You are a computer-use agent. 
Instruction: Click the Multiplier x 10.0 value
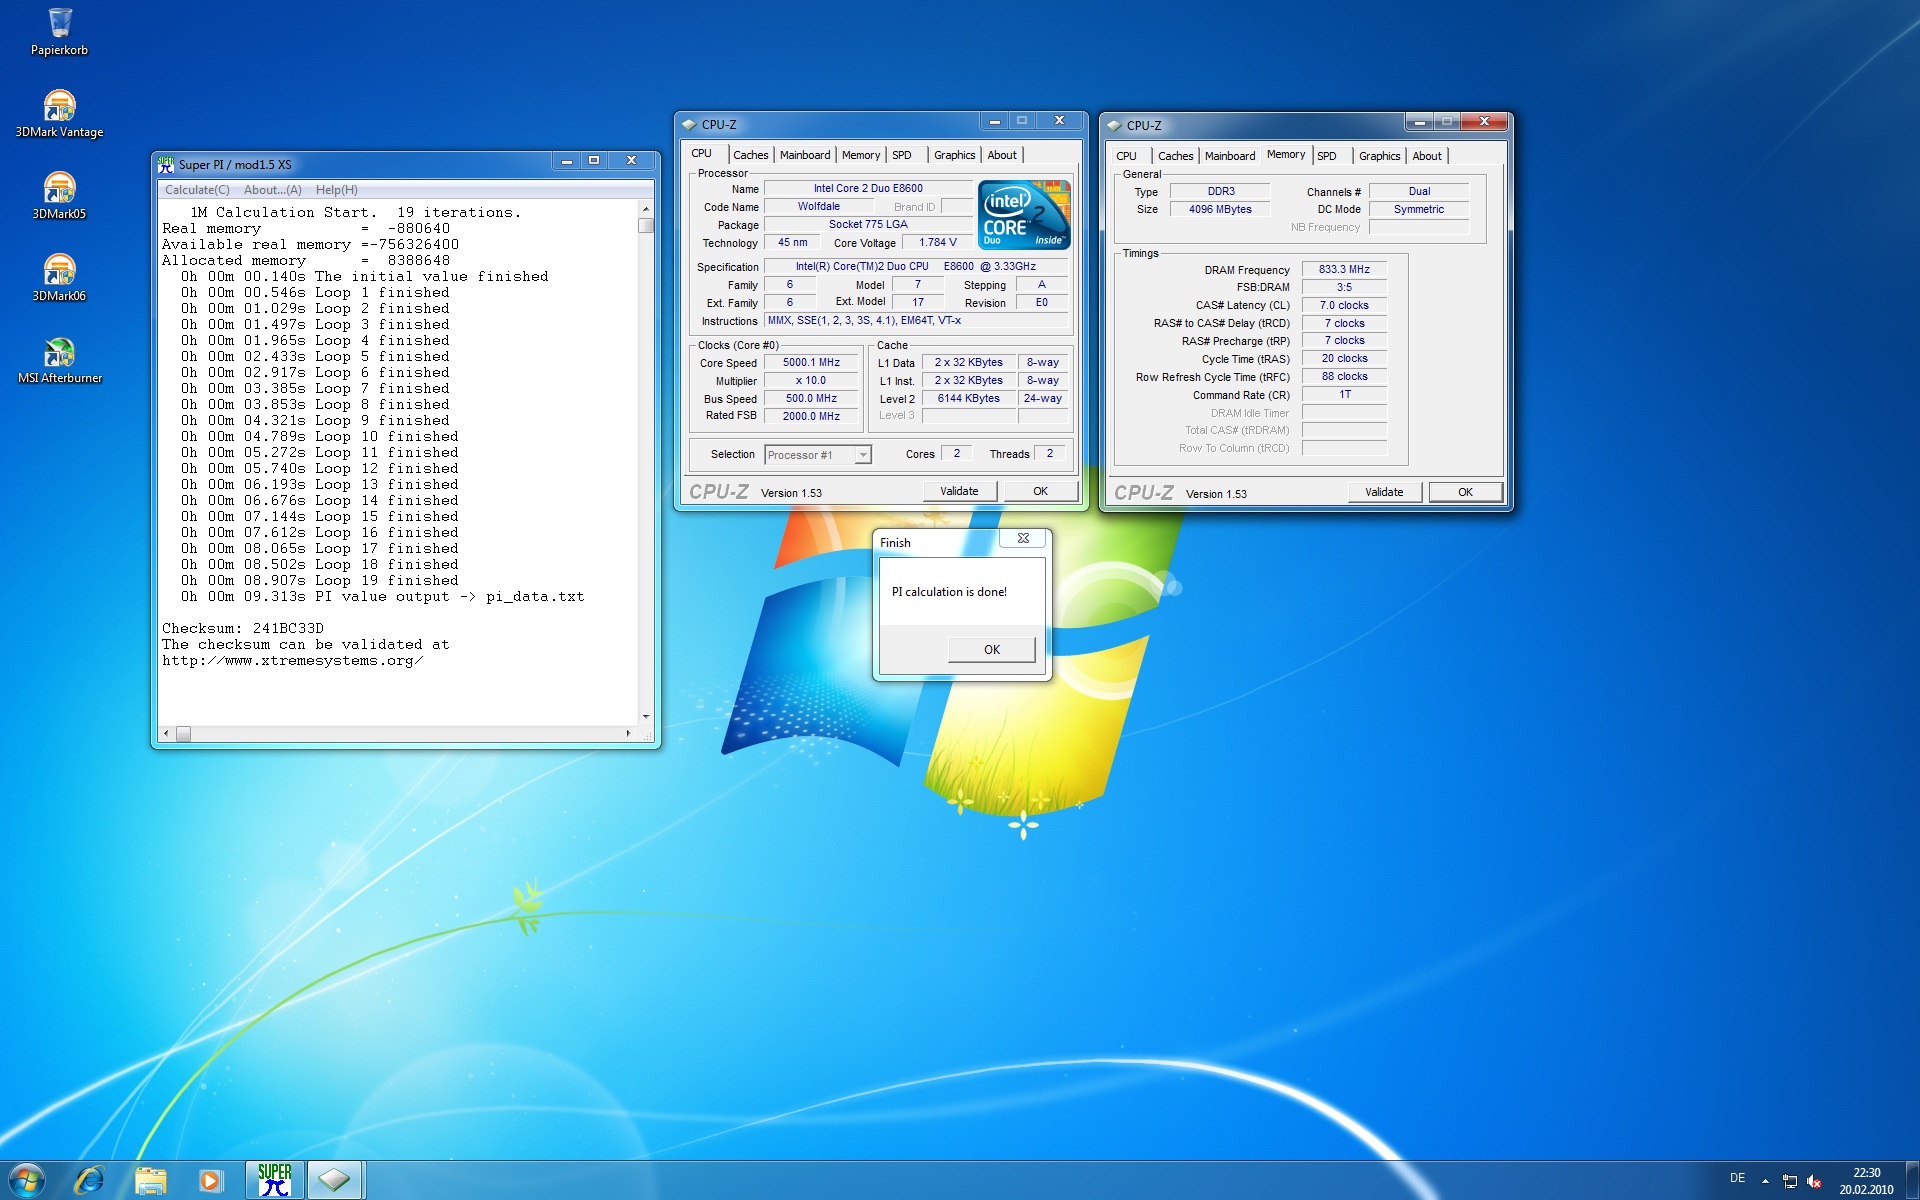(811, 381)
